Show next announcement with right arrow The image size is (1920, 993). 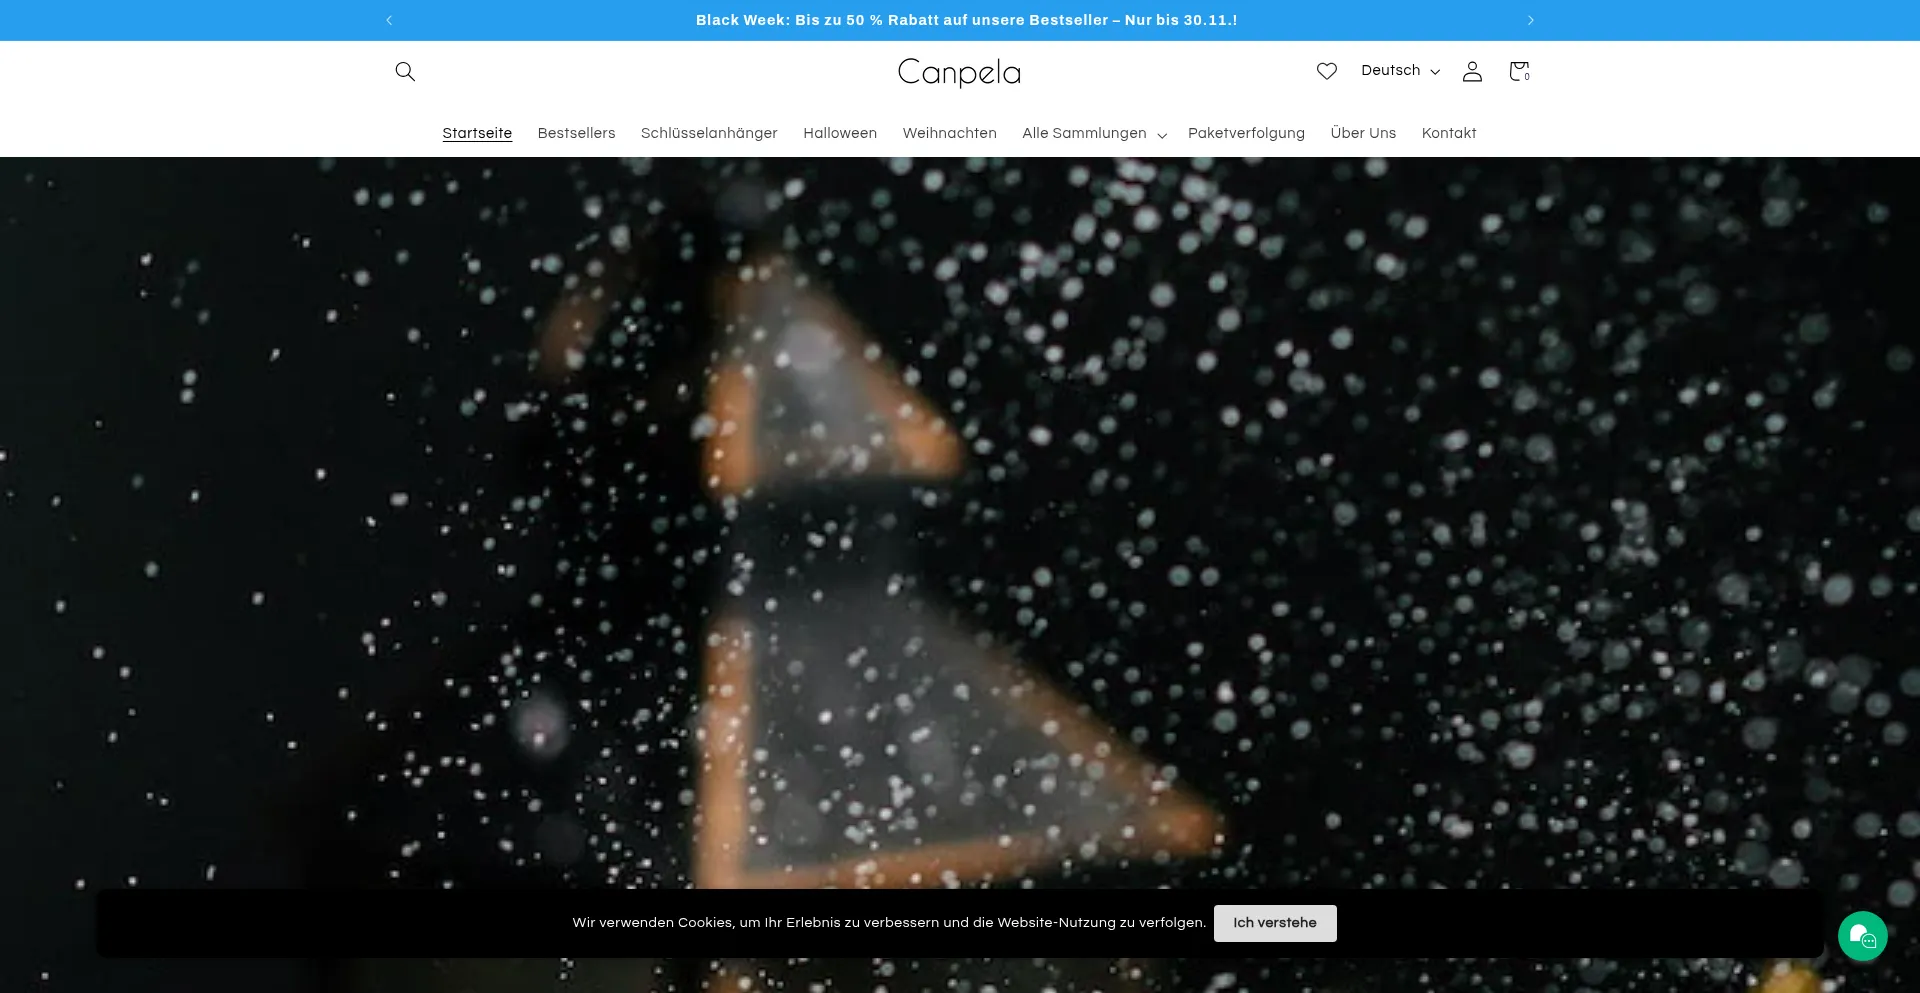click(1530, 20)
